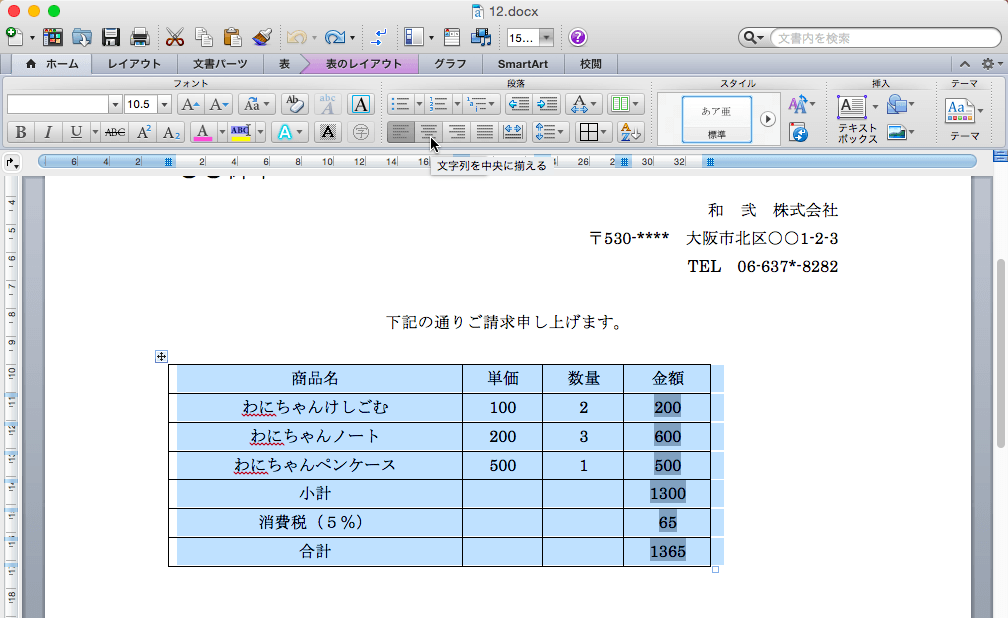Select the Format Painter brush
Viewport: 1008px width, 618px height.
[x=262, y=37]
